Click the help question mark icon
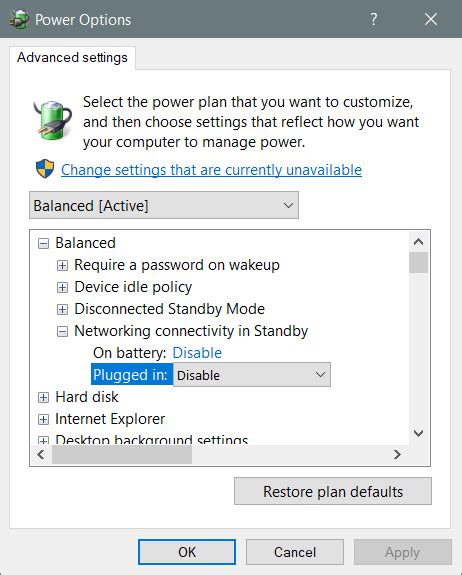The image size is (462, 575). pyautogui.click(x=373, y=19)
